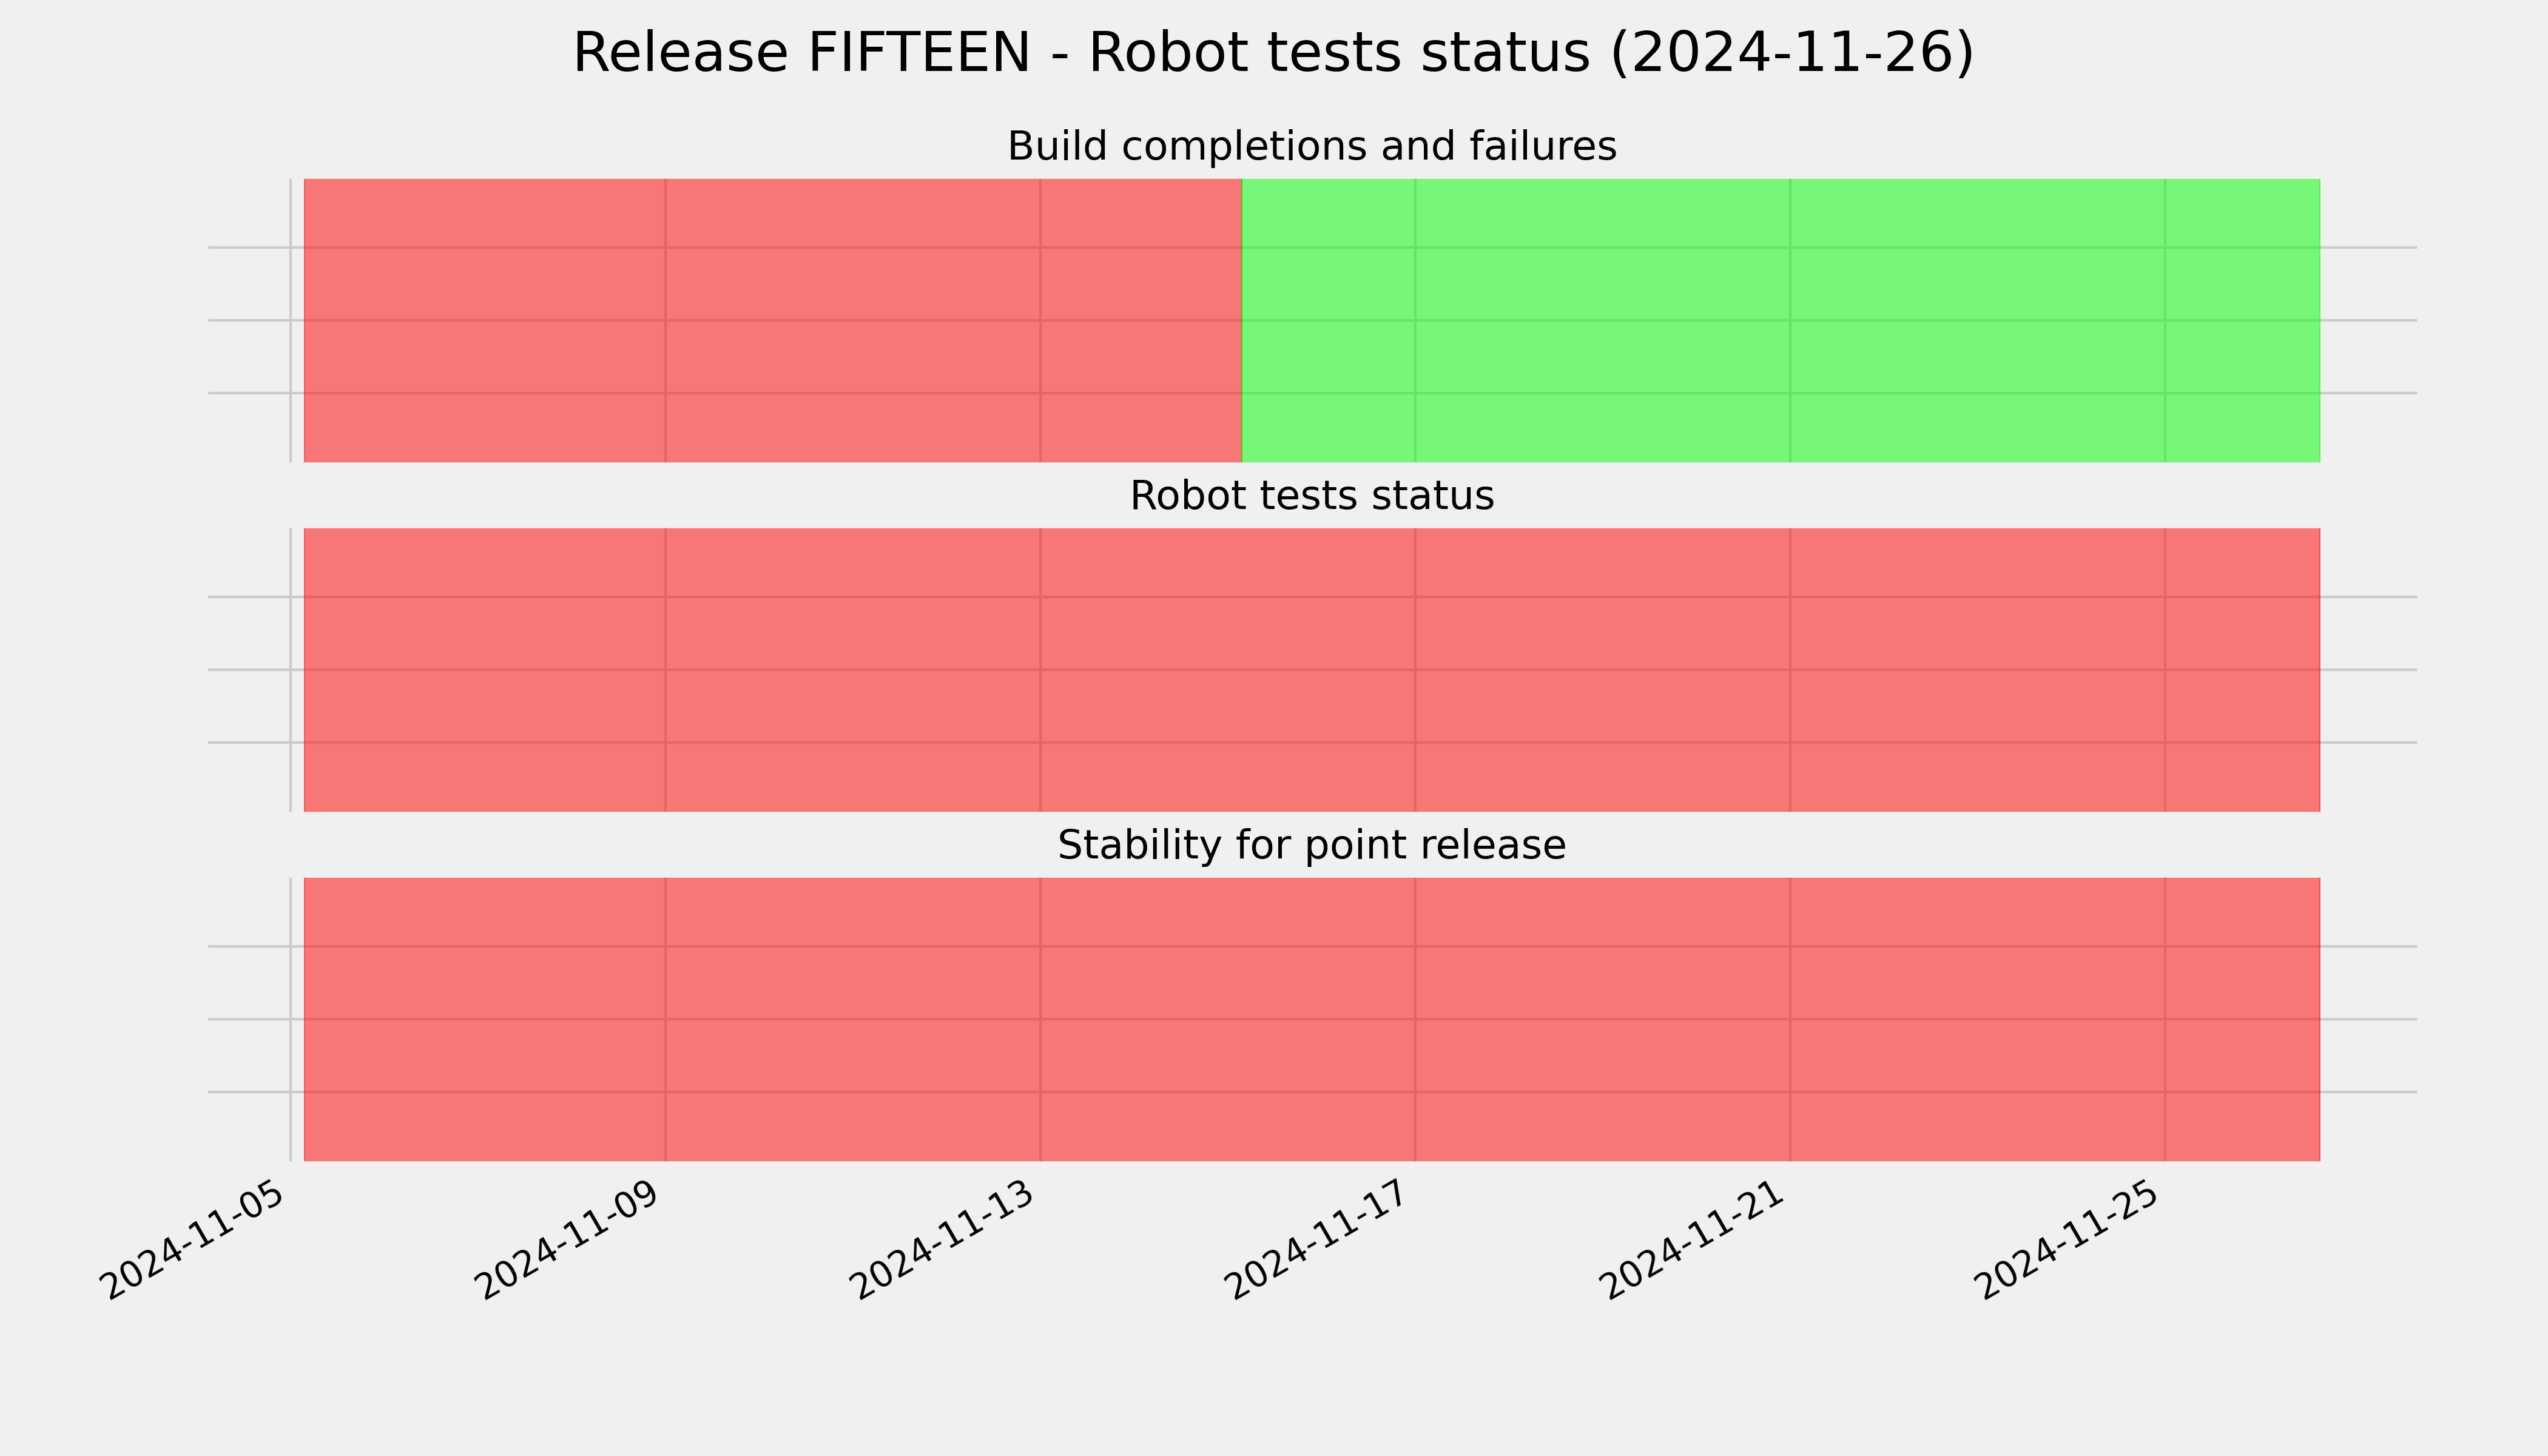Viewport: 2548px width, 1456px height.
Task: Click the 2024-11-05 date axis label
Action: [x=195, y=1240]
